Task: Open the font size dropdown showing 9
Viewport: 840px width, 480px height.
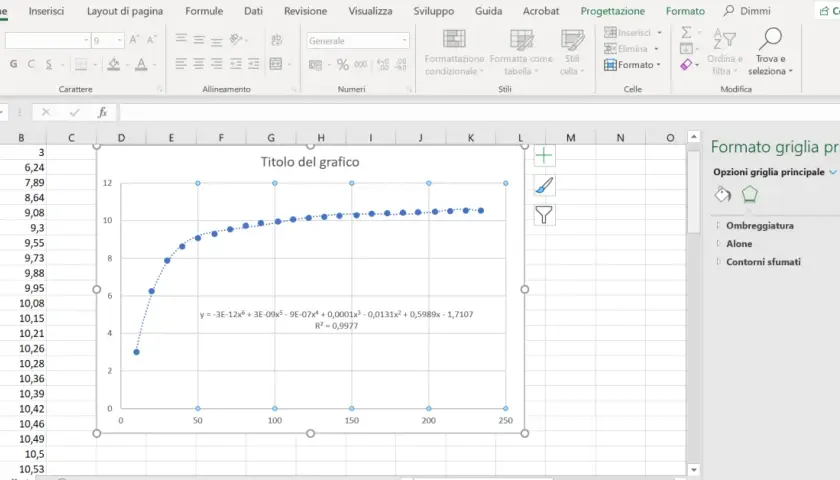Action: coord(119,41)
